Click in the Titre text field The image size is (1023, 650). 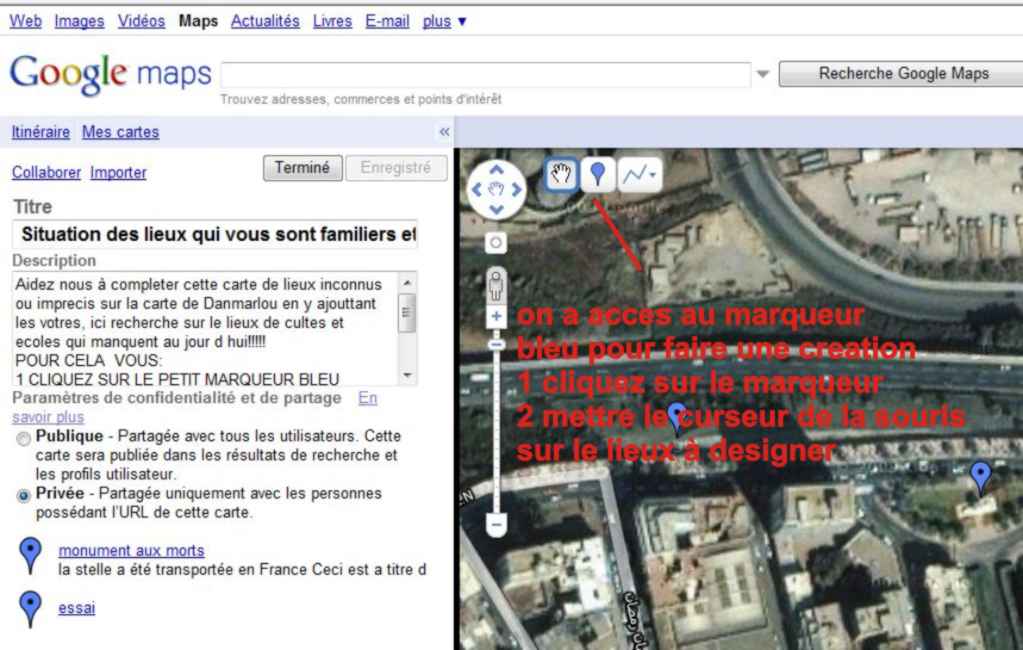click(x=214, y=235)
